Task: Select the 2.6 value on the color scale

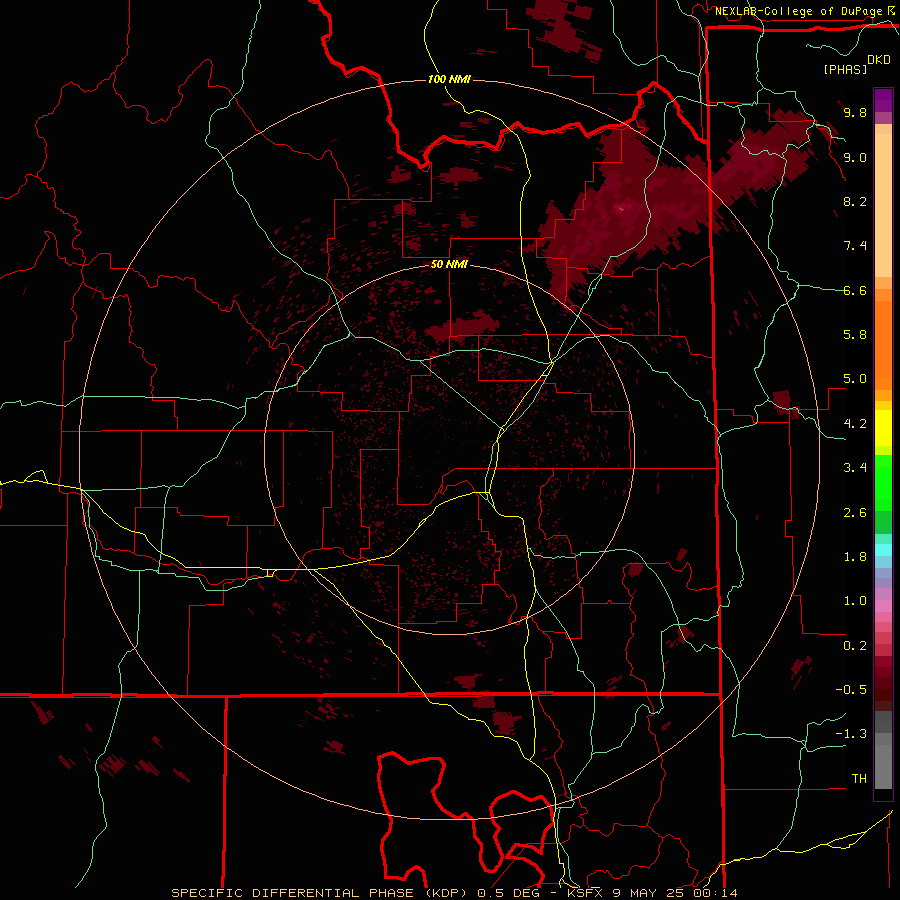Action: click(x=855, y=513)
